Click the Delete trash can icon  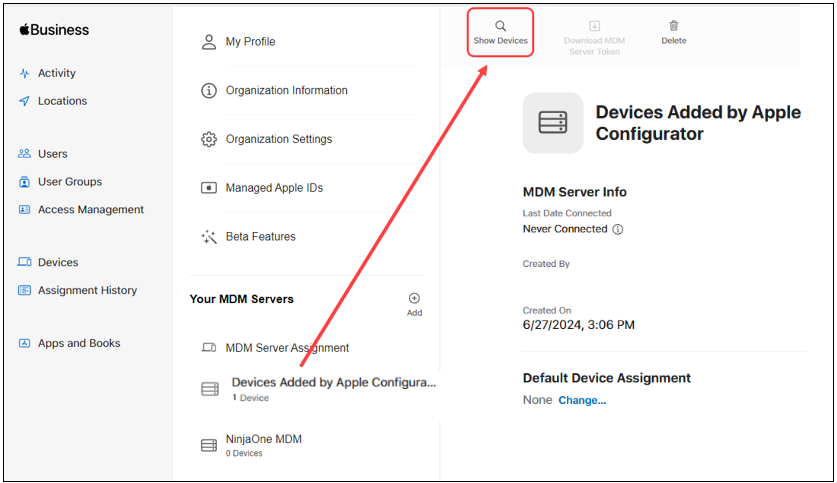[x=674, y=26]
